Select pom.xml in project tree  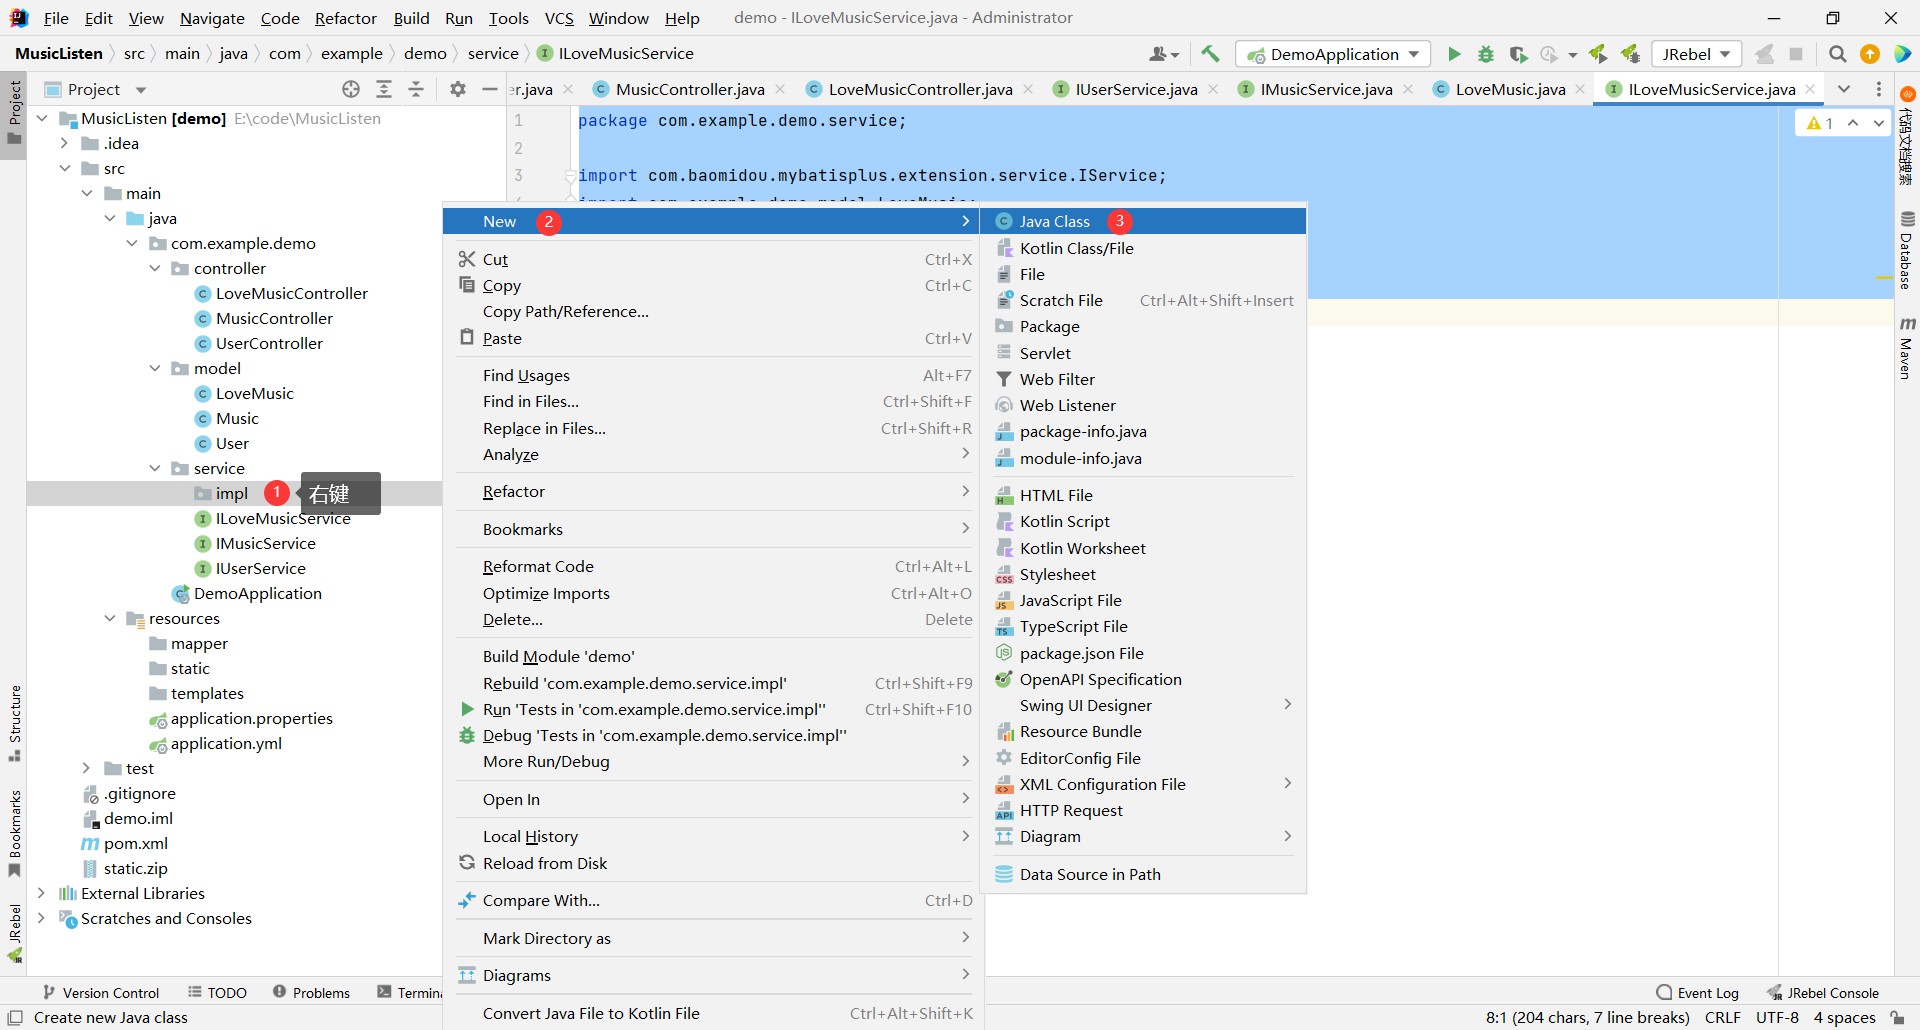click(x=135, y=843)
